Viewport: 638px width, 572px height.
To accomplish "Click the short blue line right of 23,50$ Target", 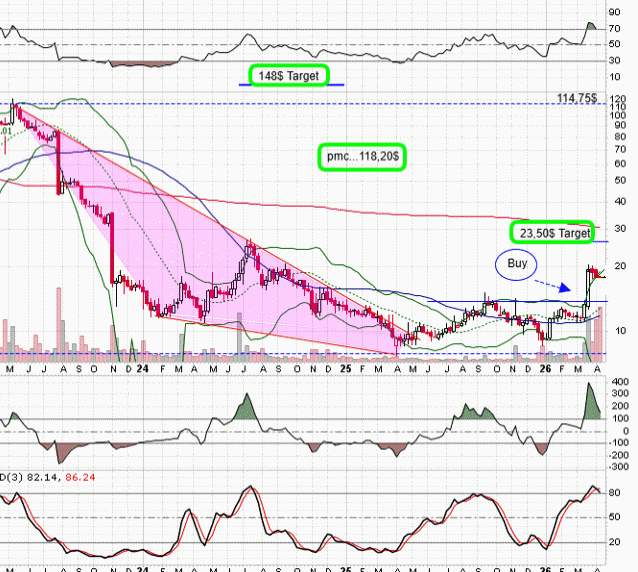I will (x=601, y=242).
